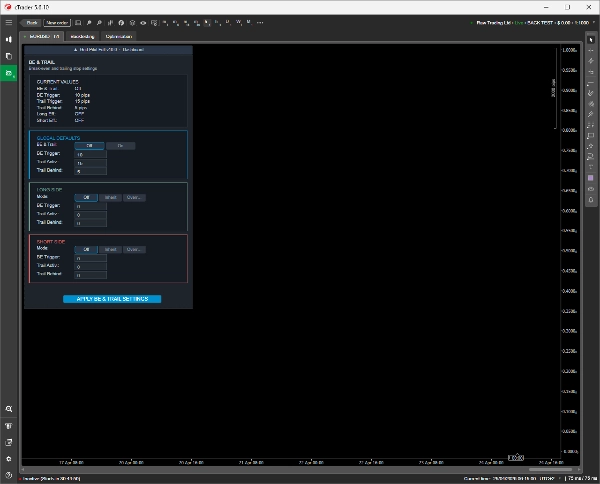600x484 pixels.
Task: Expand the account selector dropdown arrow
Action: pyautogui.click(x=594, y=23)
